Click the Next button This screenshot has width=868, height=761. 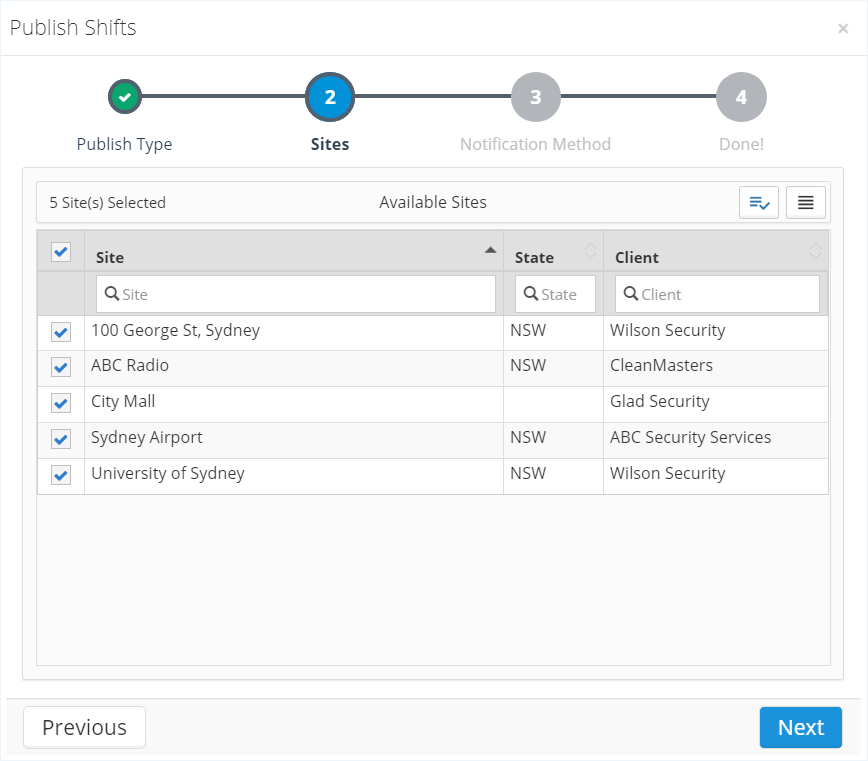[x=800, y=727]
